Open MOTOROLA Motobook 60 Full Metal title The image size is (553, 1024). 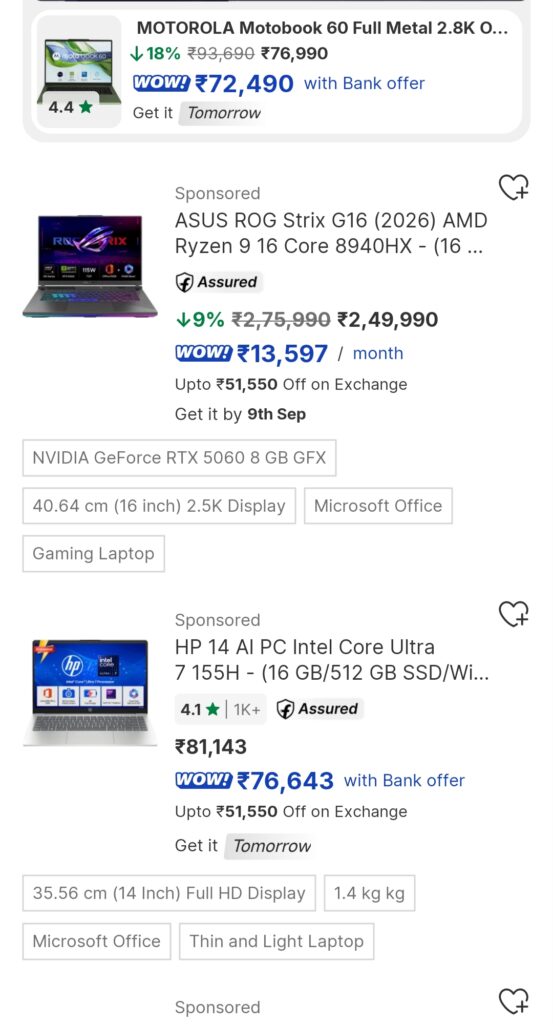click(322, 28)
